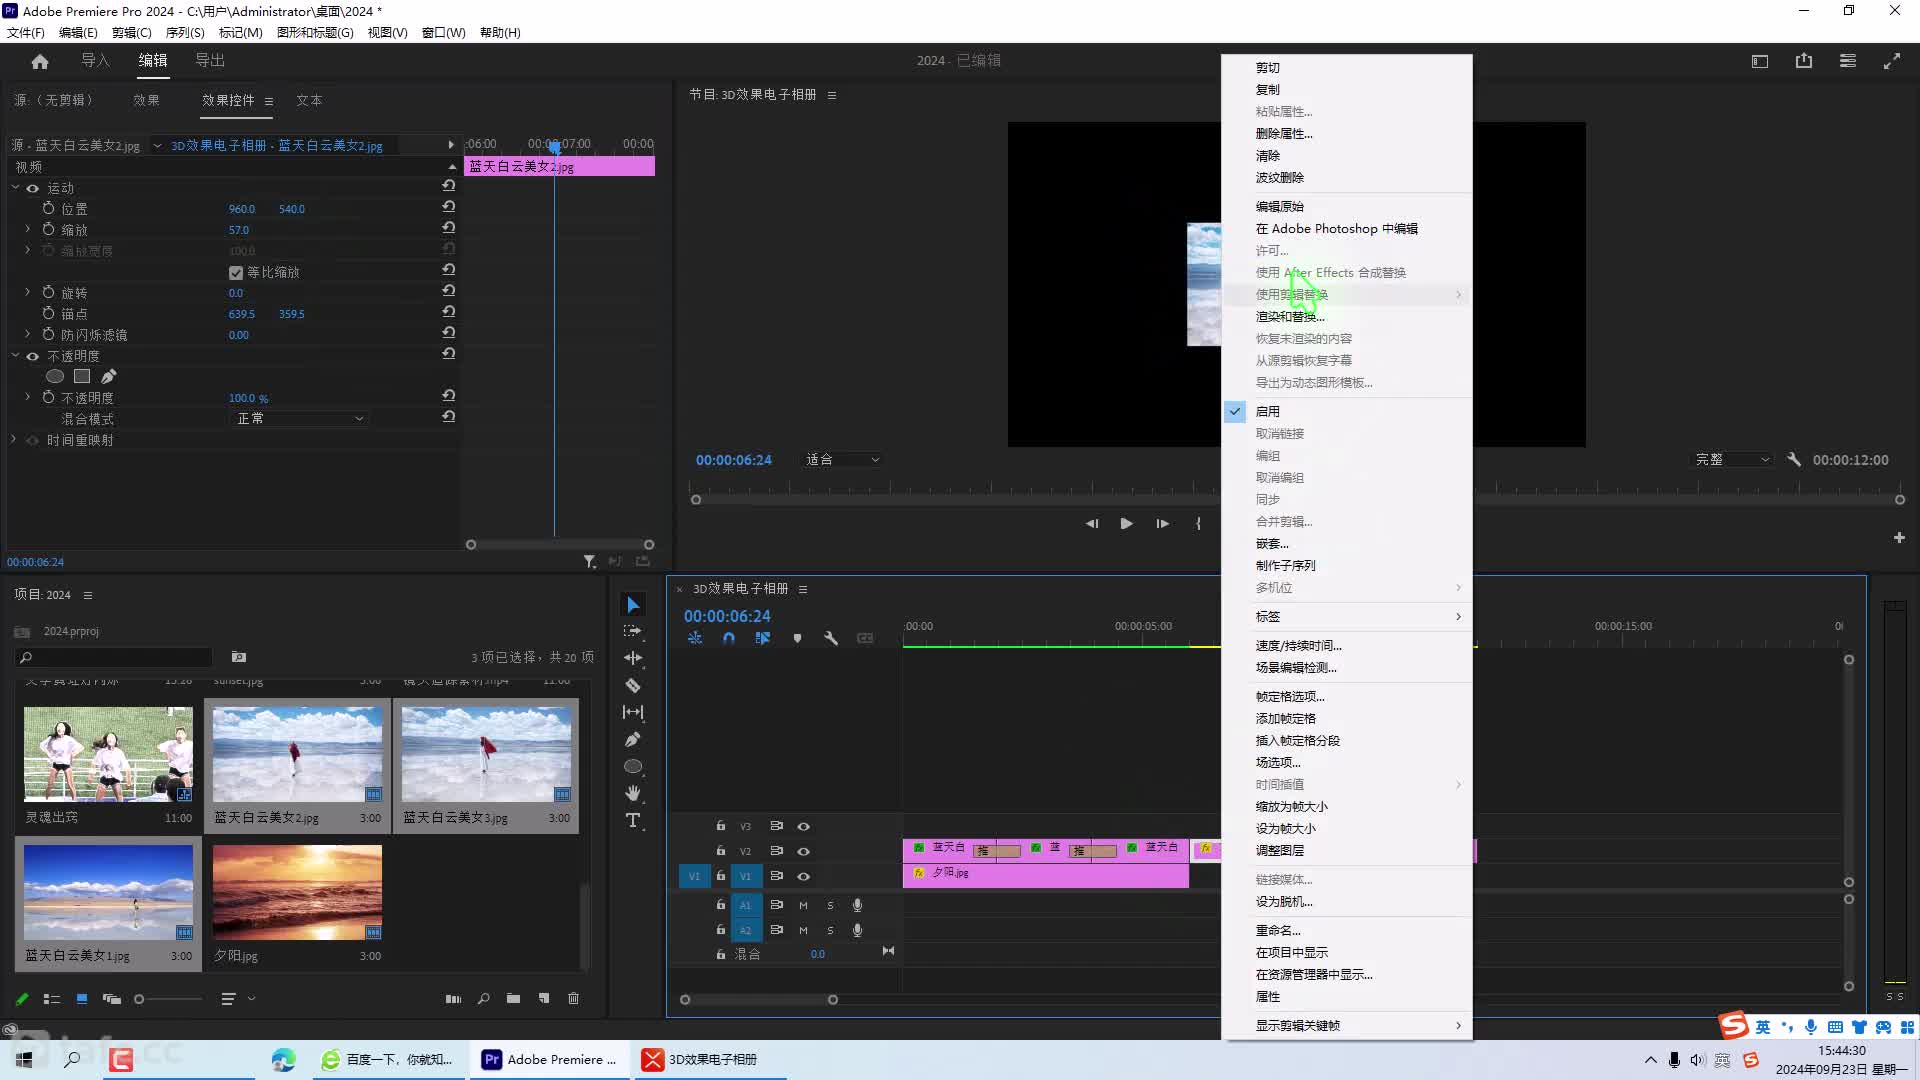This screenshot has width=1920, height=1080.
Task: Toggle 启用 Enable in context menu
Action: click(x=1346, y=411)
